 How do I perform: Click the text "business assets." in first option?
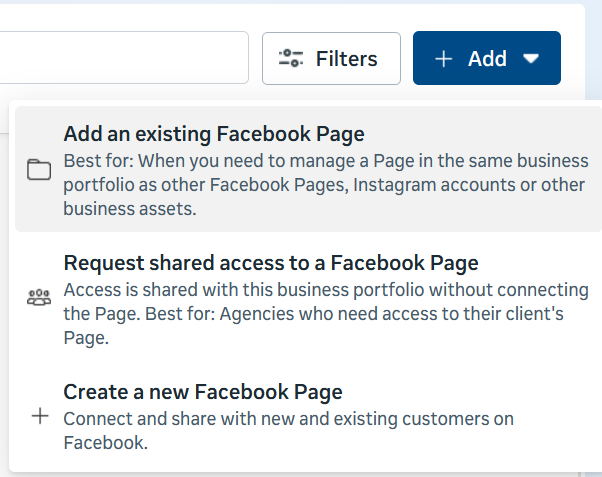click(129, 209)
